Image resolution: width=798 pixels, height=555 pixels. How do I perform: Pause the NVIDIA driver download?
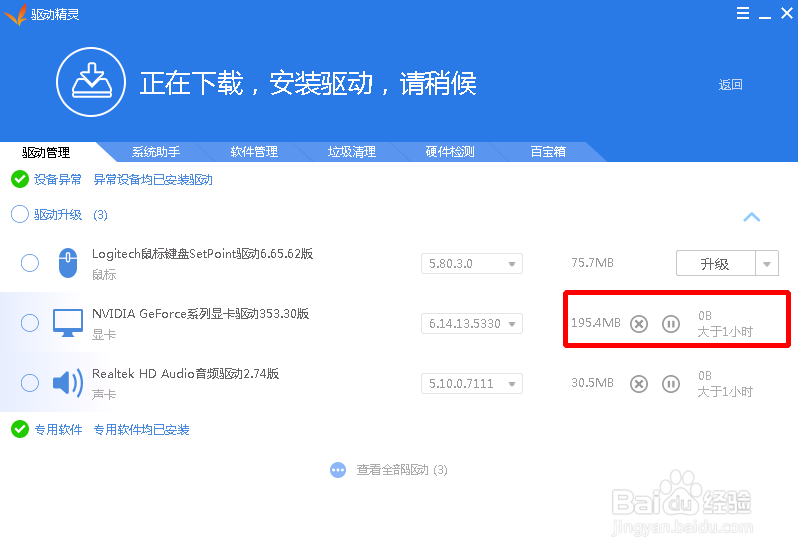[x=671, y=324]
